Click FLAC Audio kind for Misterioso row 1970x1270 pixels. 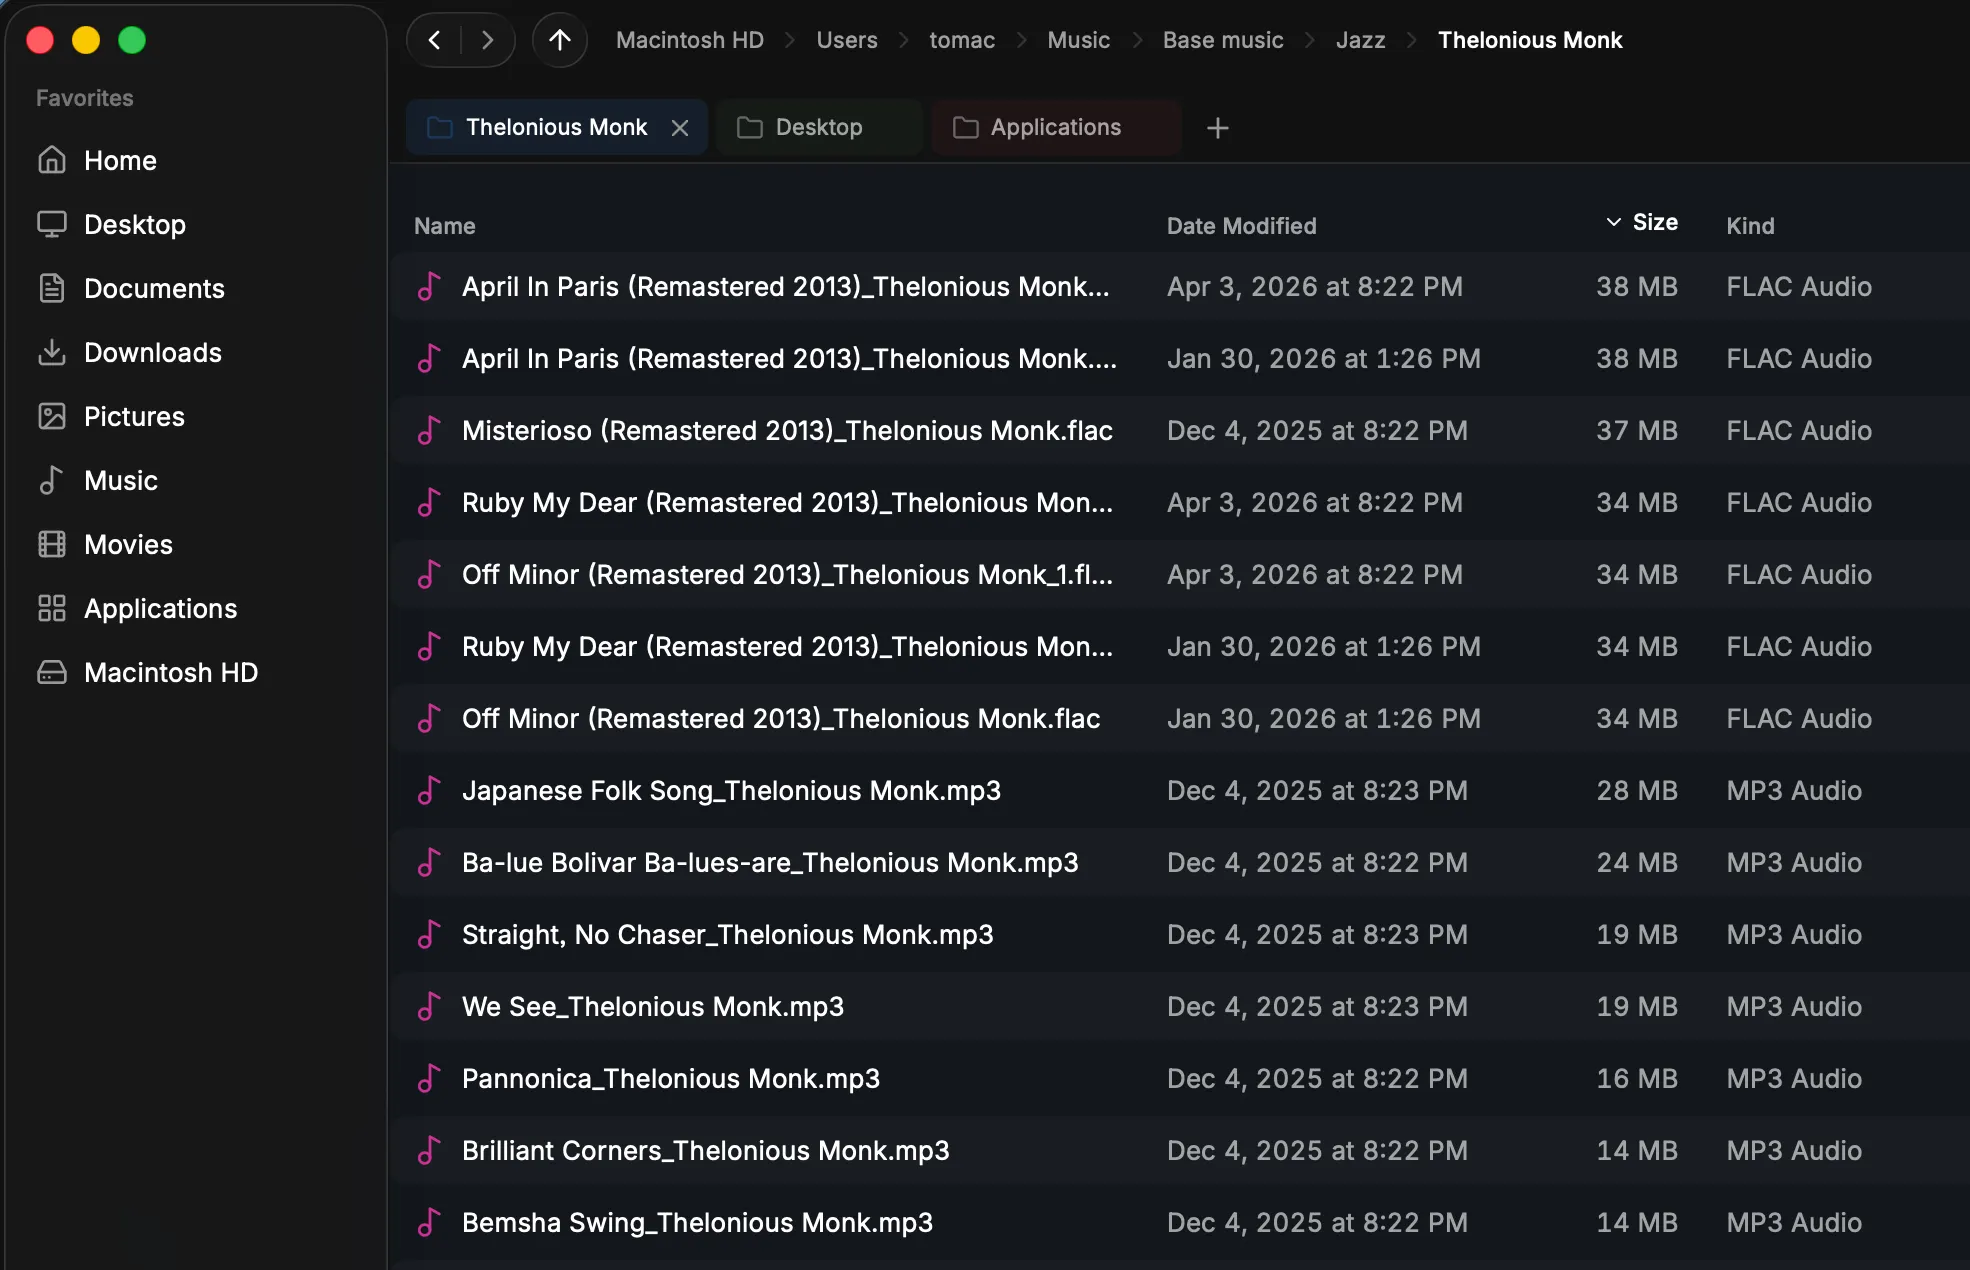(x=1799, y=430)
